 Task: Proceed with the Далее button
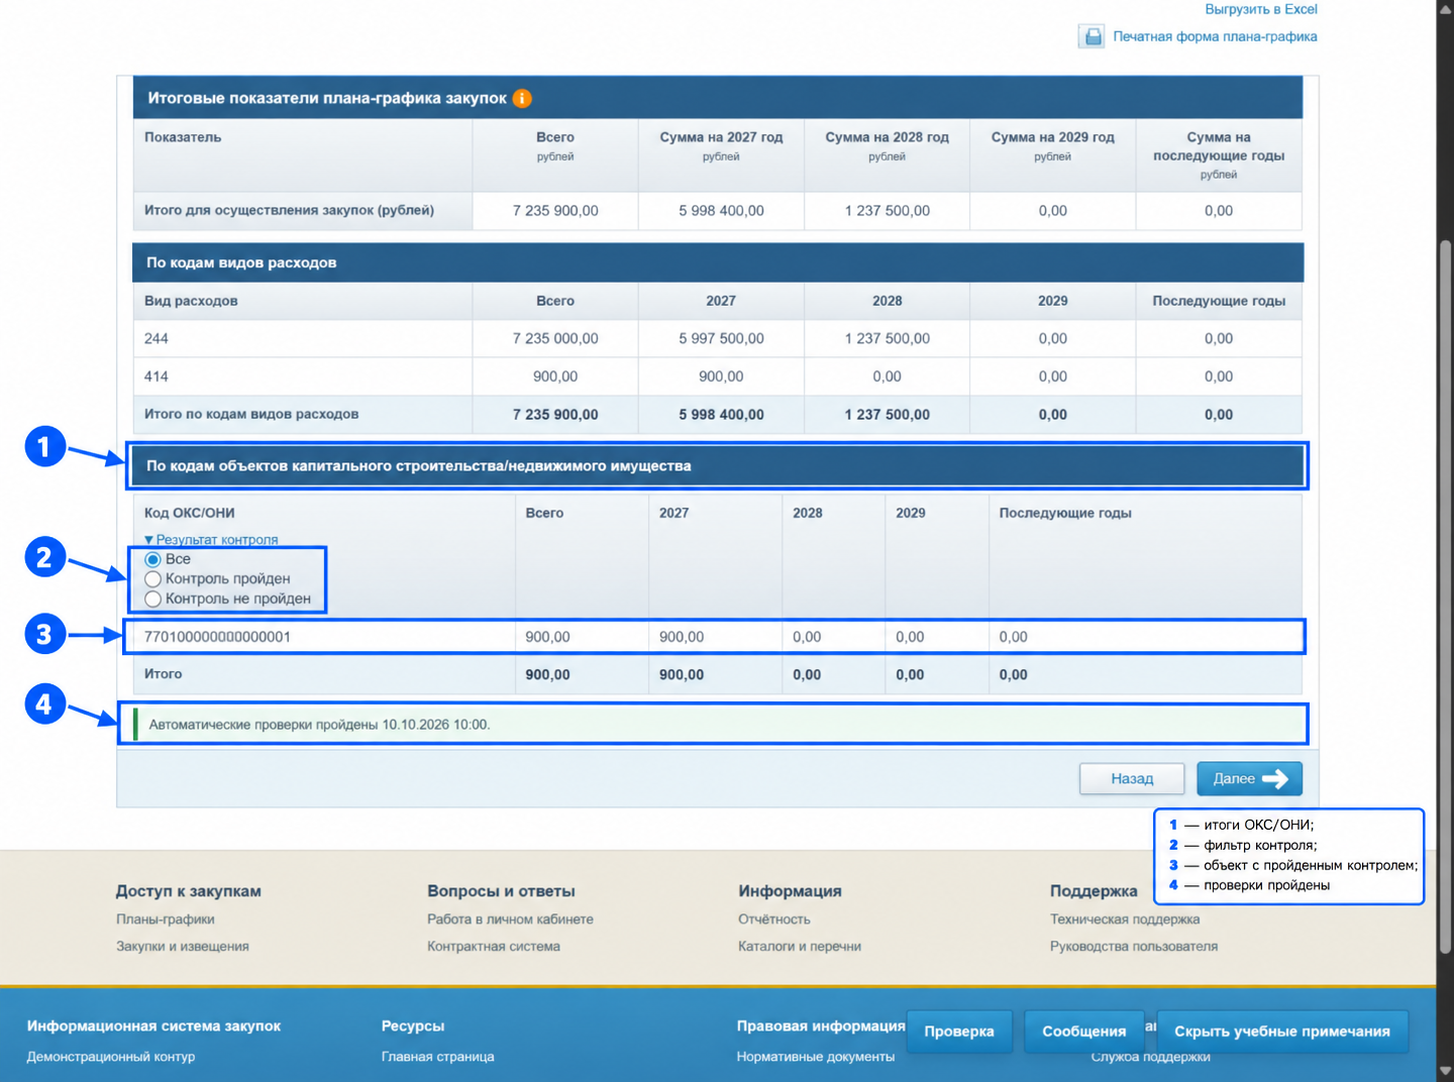click(x=1249, y=778)
